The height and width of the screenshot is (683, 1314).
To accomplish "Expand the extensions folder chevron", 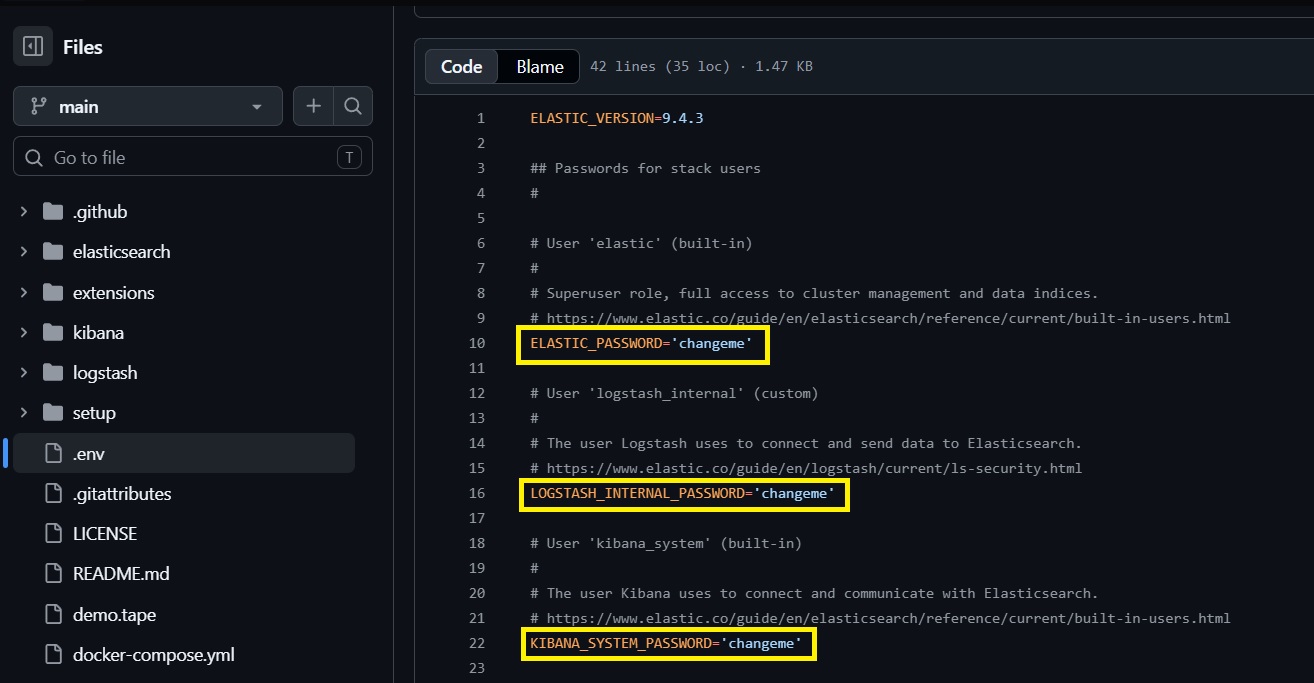I will click(24, 293).
